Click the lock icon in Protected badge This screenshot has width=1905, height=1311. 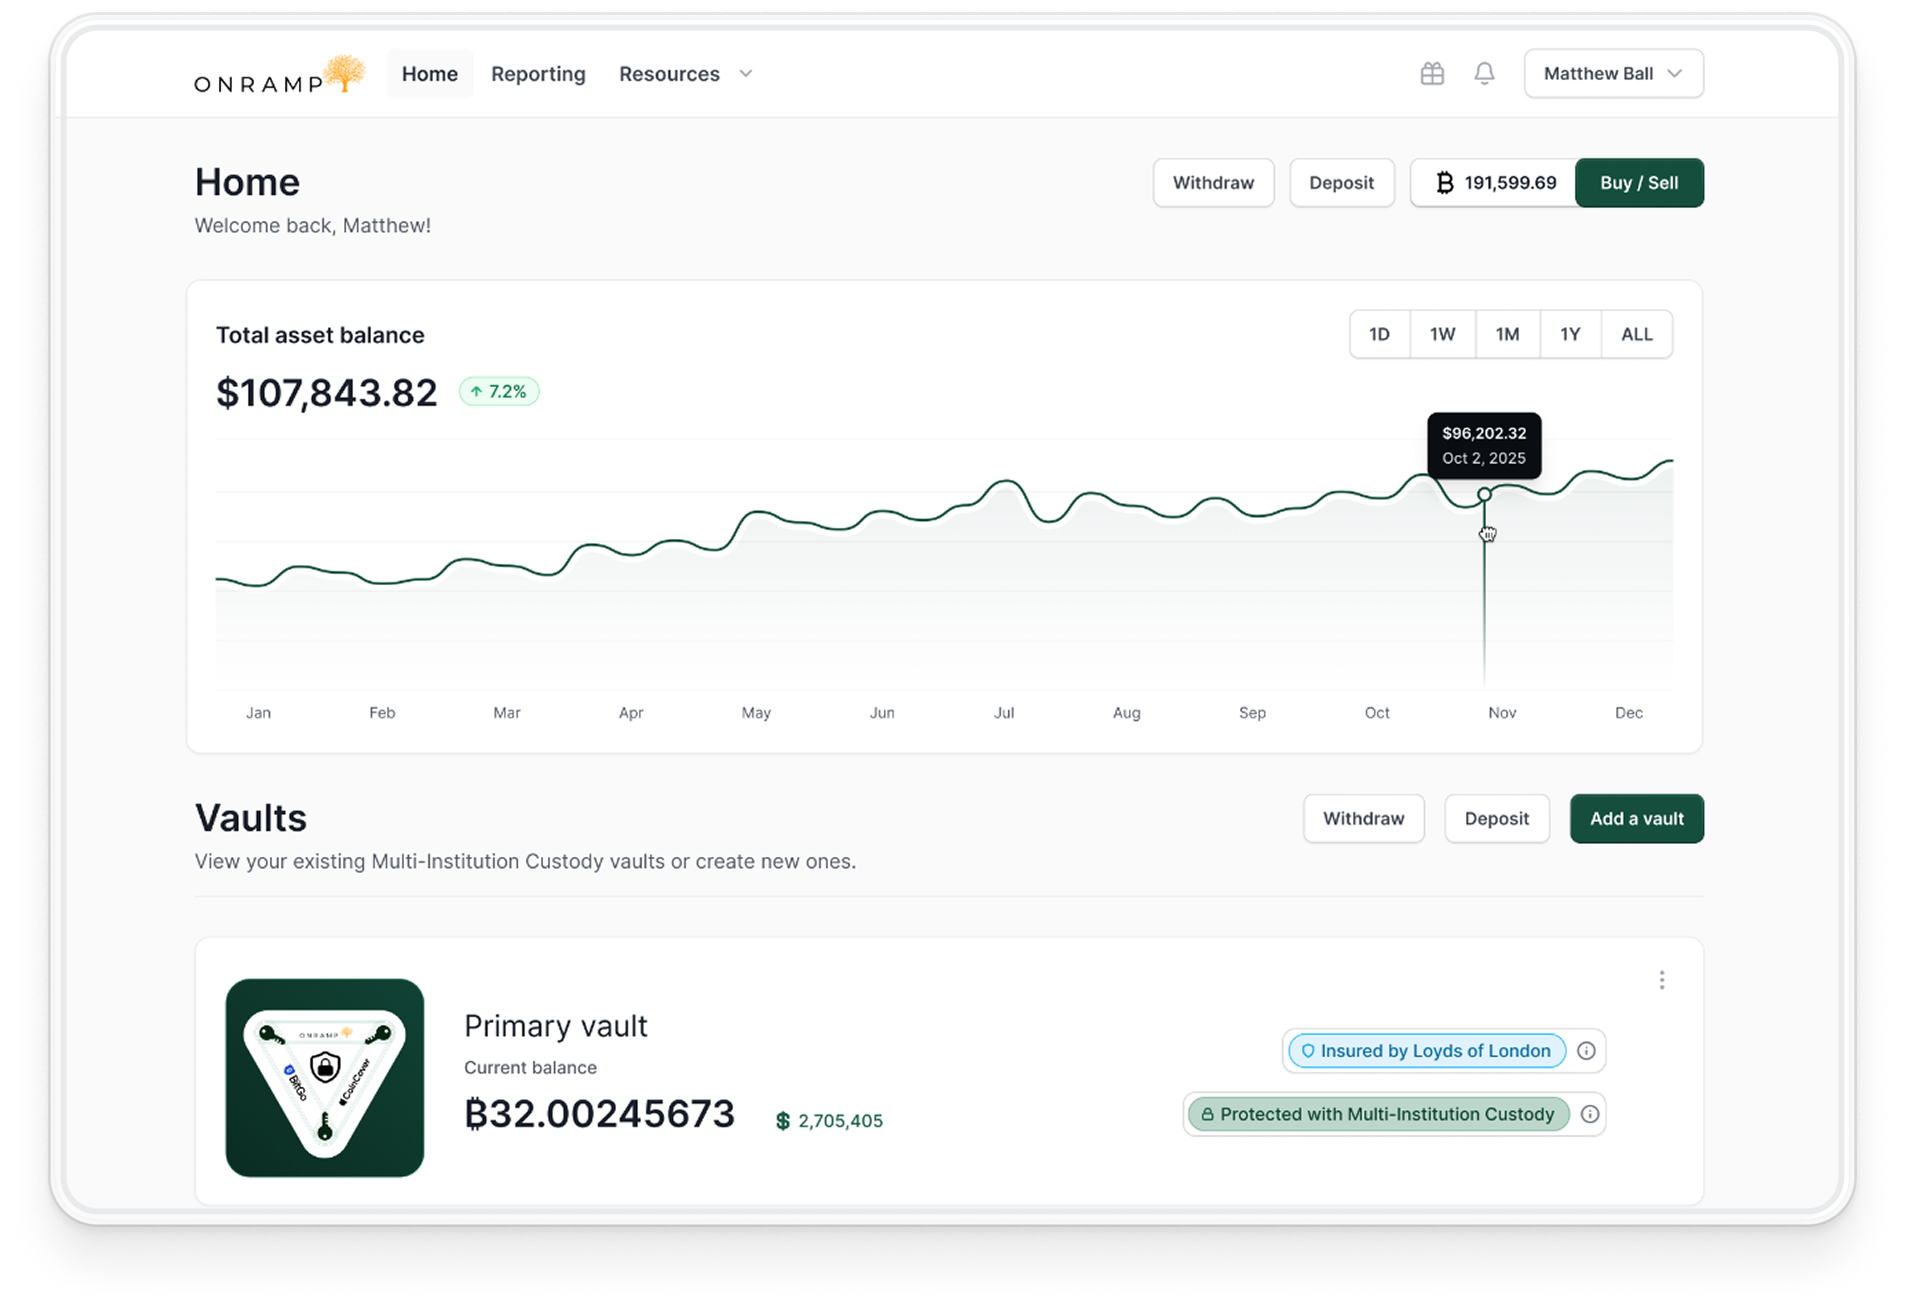coord(1207,1114)
